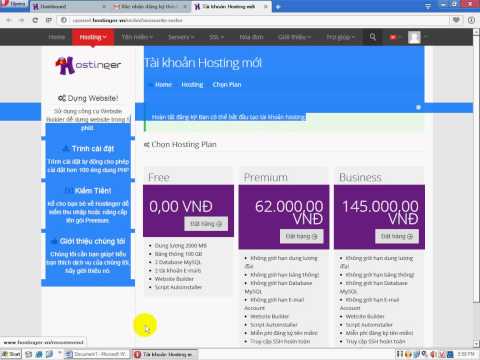Click the scrollbar up arrow
480x360 pixels.
(476, 32)
